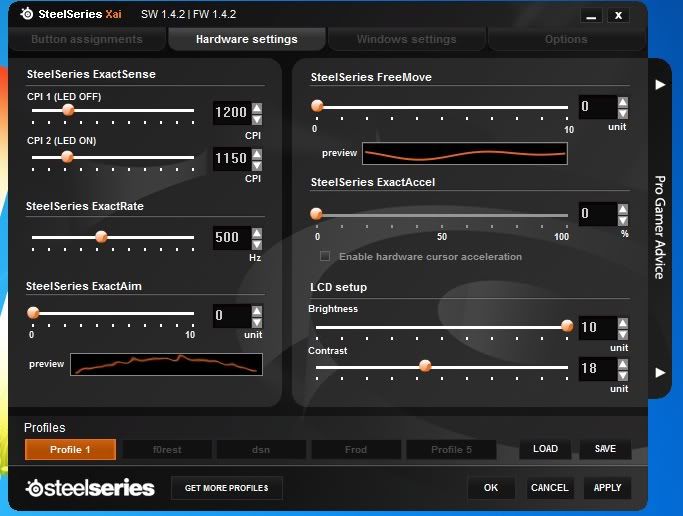Click Brightness value field showing 10
Viewport: 683px width, 516px height.
598,328
